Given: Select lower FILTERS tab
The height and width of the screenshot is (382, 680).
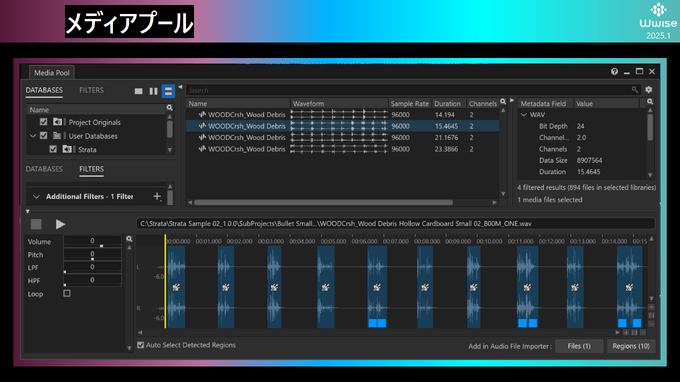Looking at the screenshot, I should 92,169.
